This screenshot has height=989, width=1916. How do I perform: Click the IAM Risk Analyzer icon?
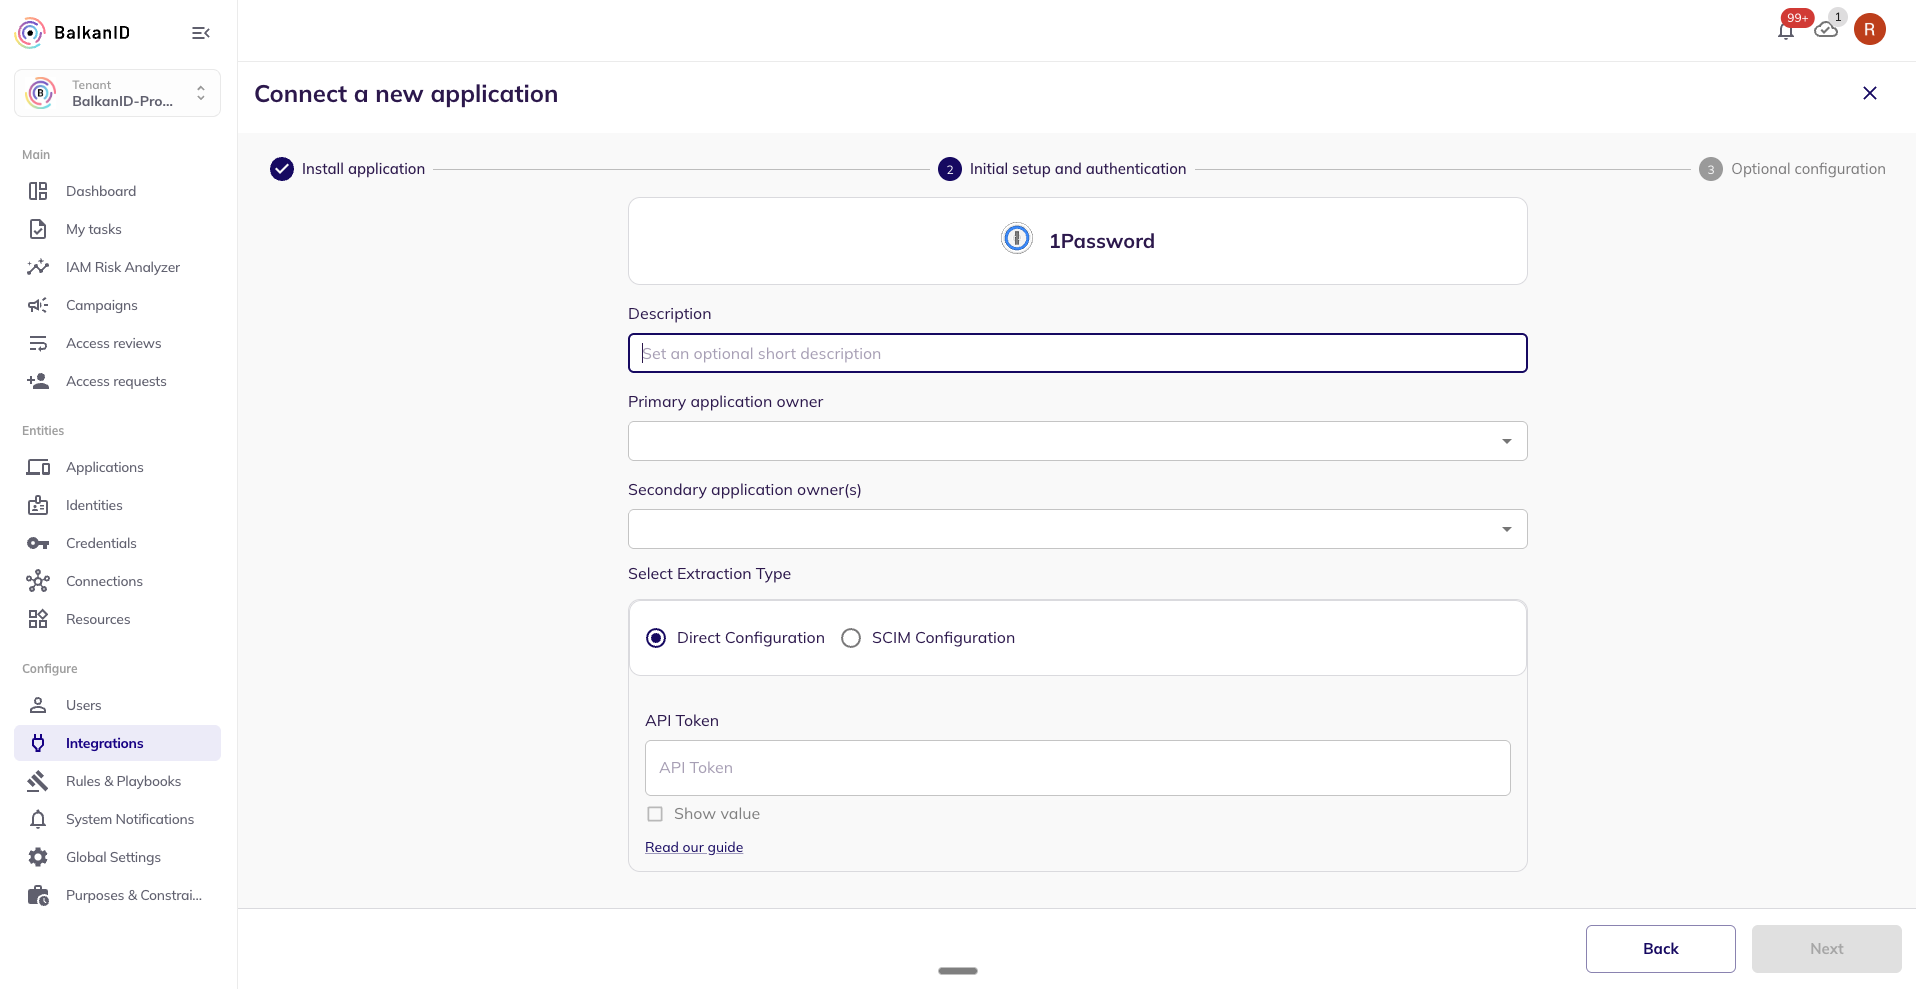pyautogui.click(x=38, y=267)
